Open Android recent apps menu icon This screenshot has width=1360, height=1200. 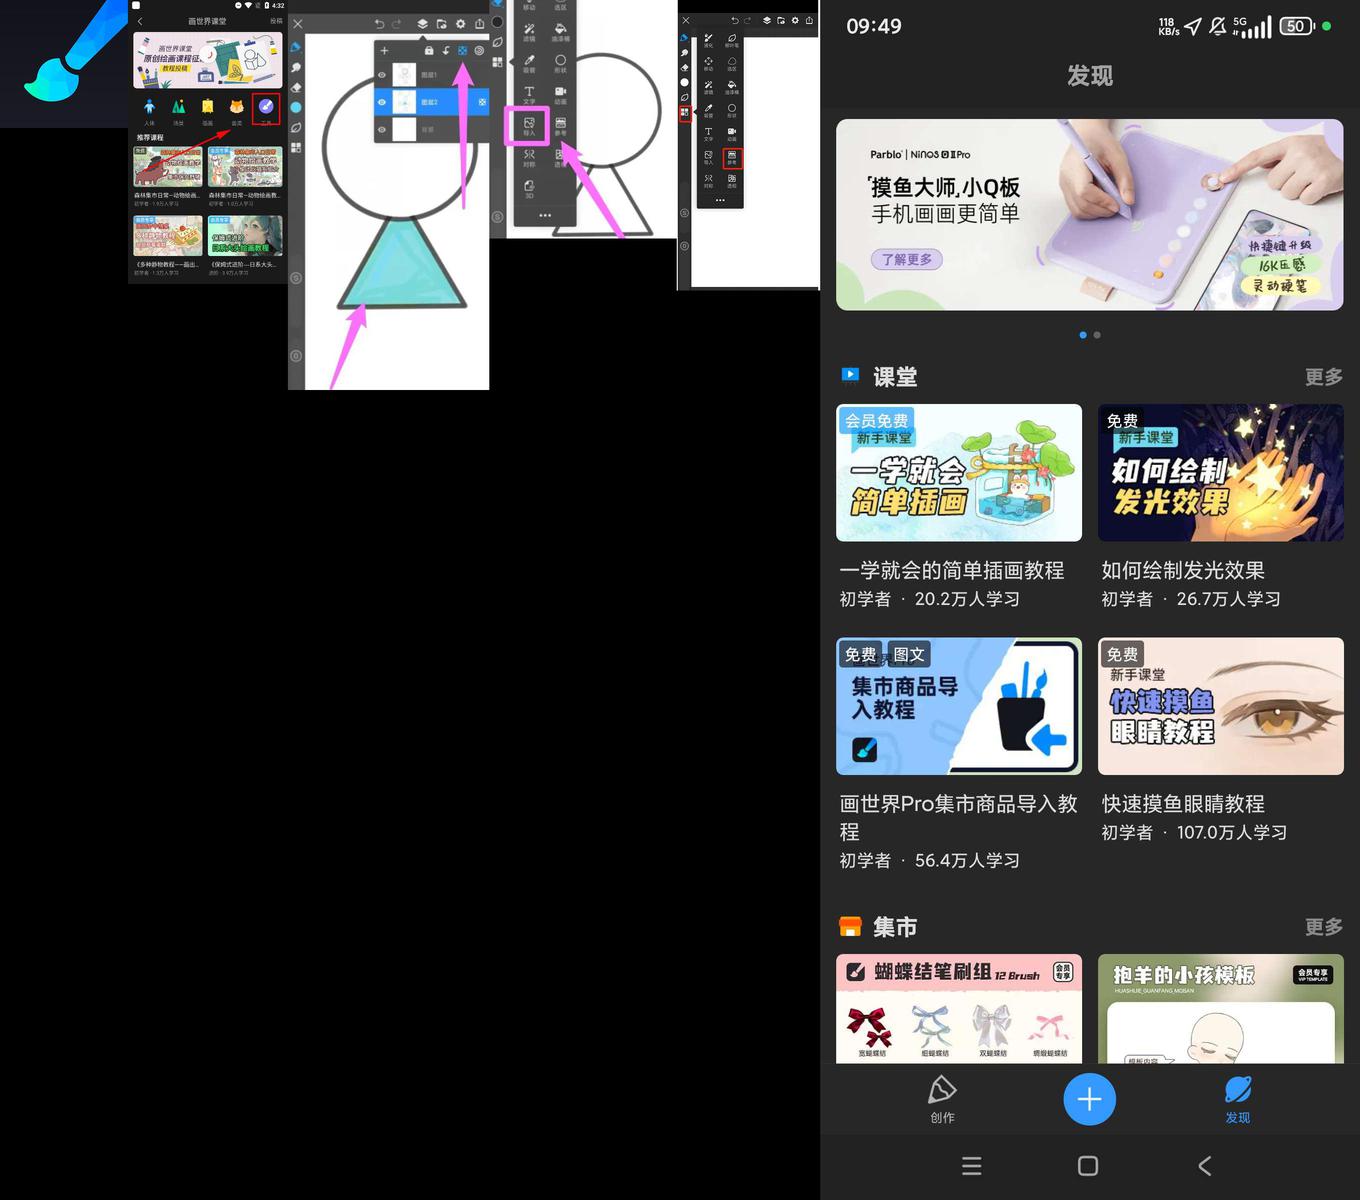971,1166
